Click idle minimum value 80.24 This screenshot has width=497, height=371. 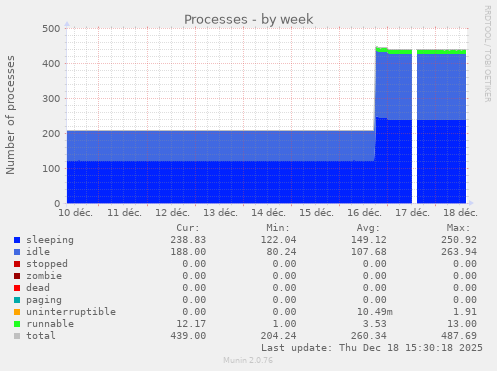[281, 252]
